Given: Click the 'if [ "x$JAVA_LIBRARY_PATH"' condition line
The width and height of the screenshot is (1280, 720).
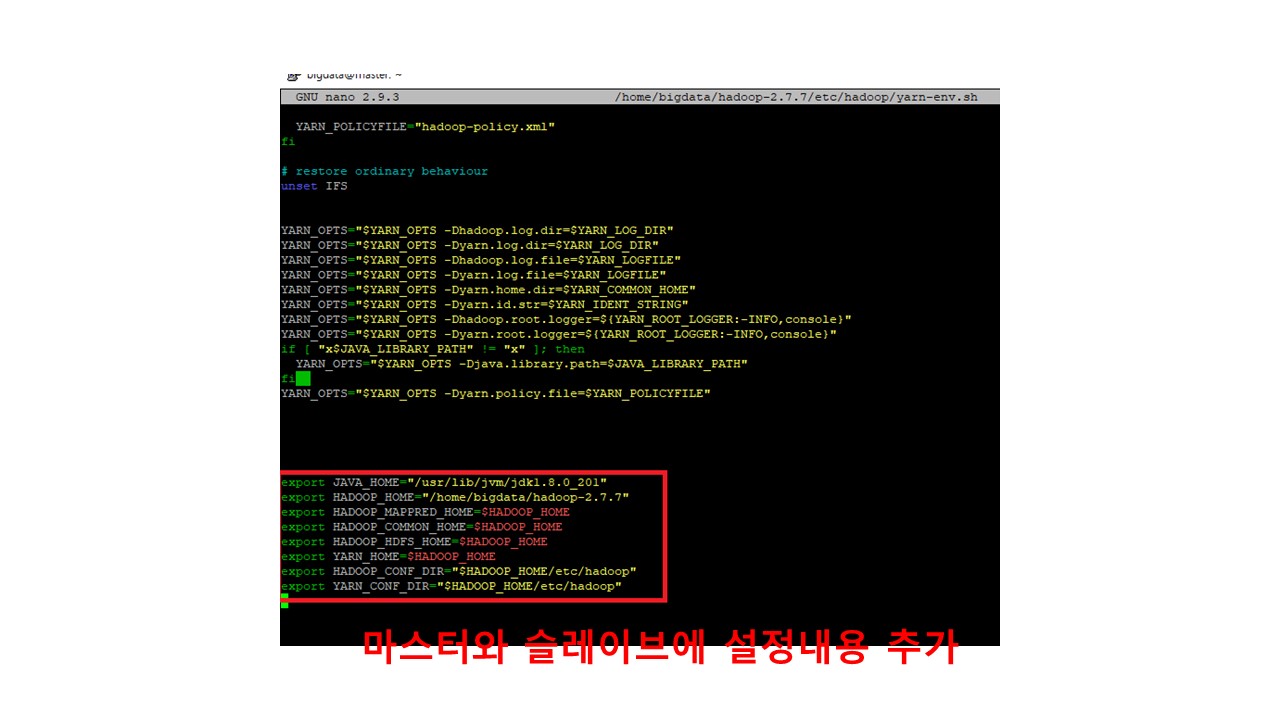Looking at the screenshot, I should (433, 349).
